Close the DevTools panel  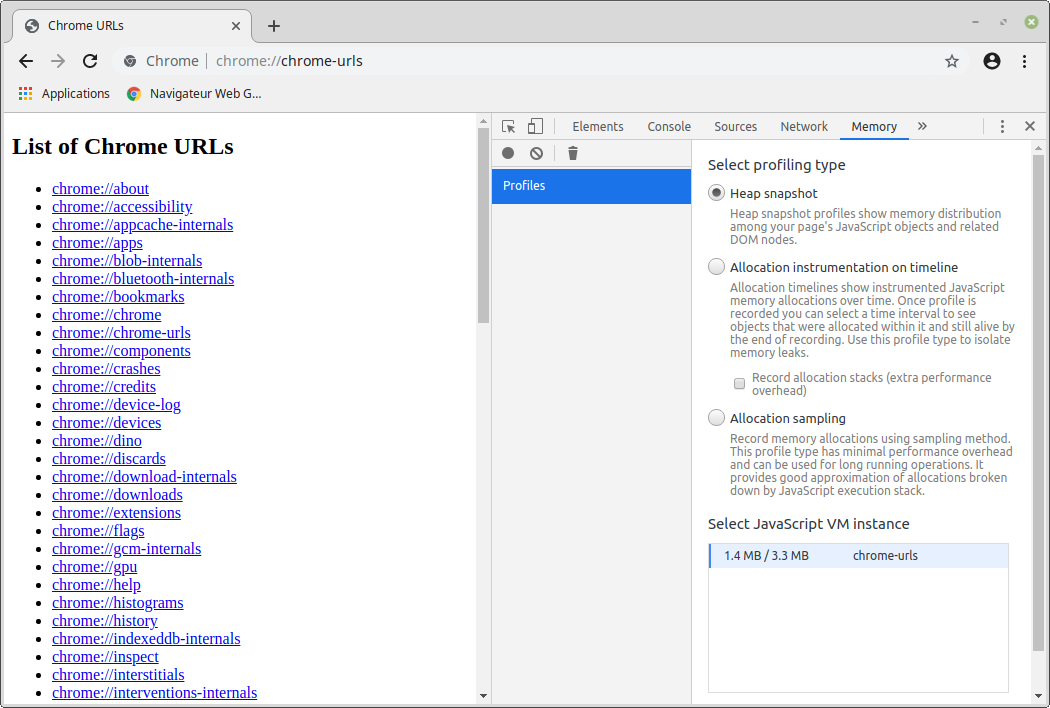(1029, 127)
